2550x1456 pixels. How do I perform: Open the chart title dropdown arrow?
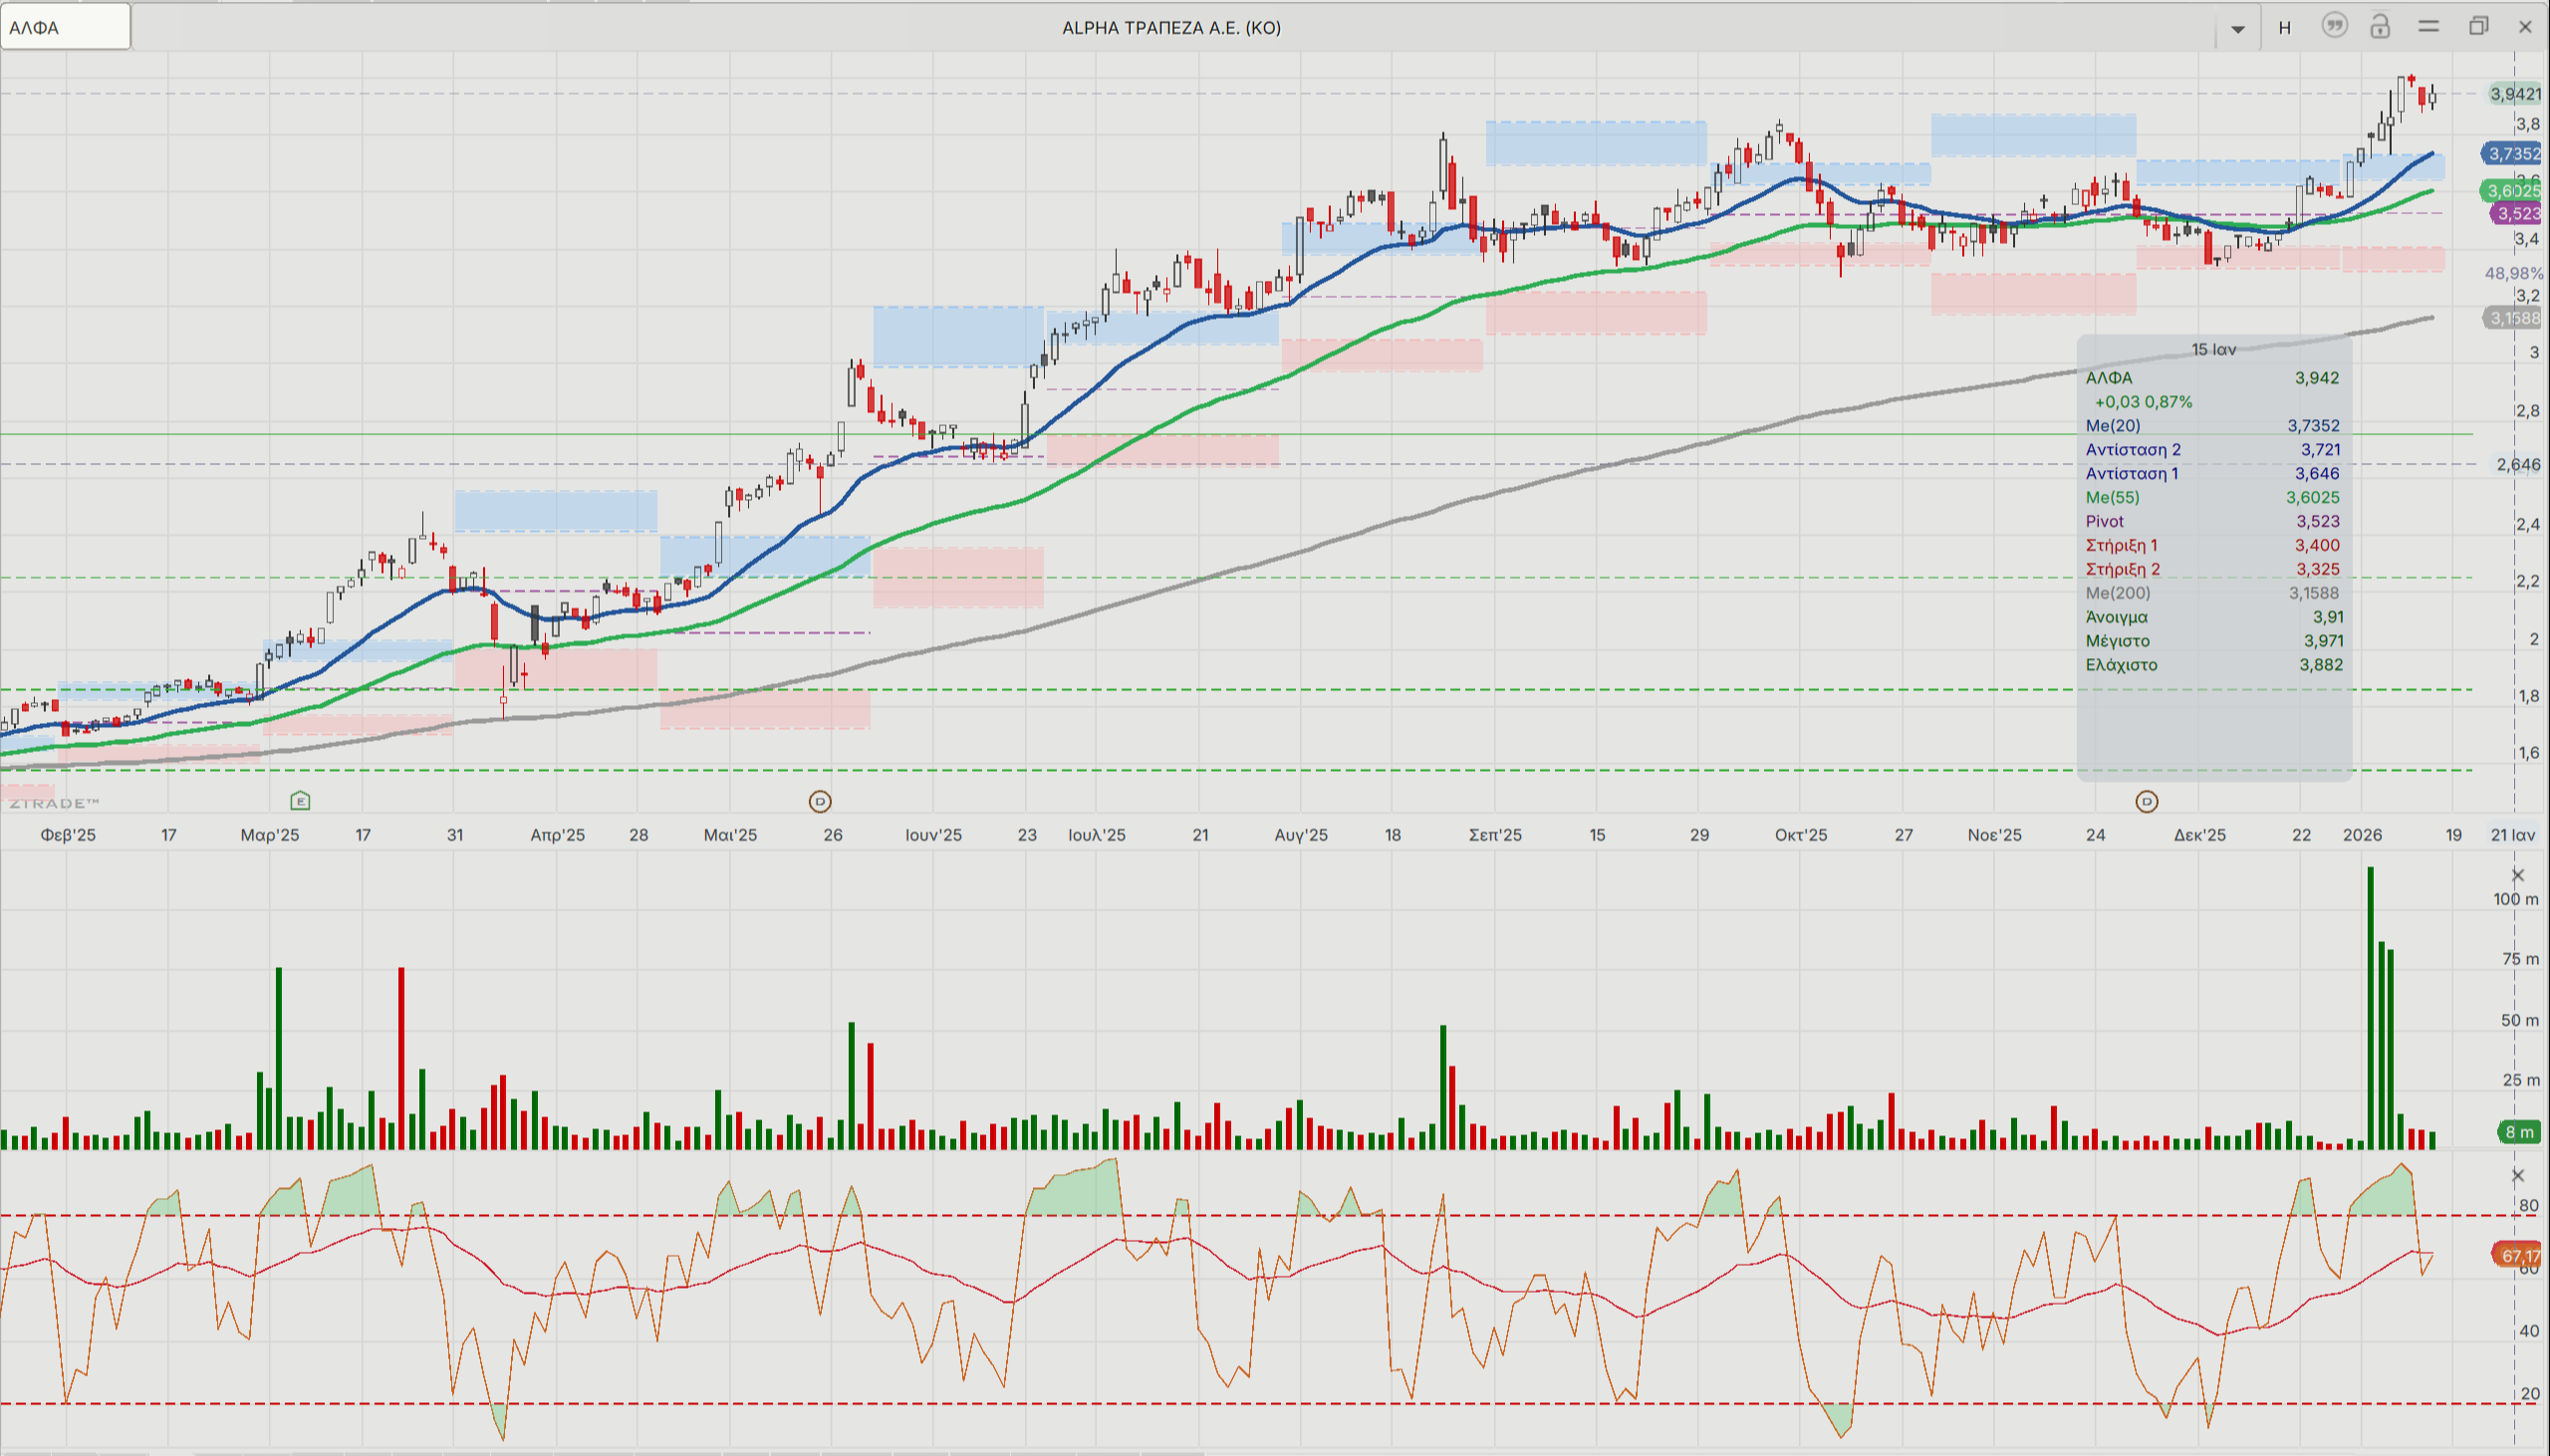click(2238, 28)
